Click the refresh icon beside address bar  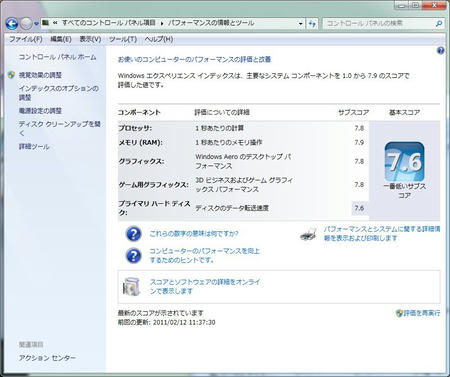point(312,23)
